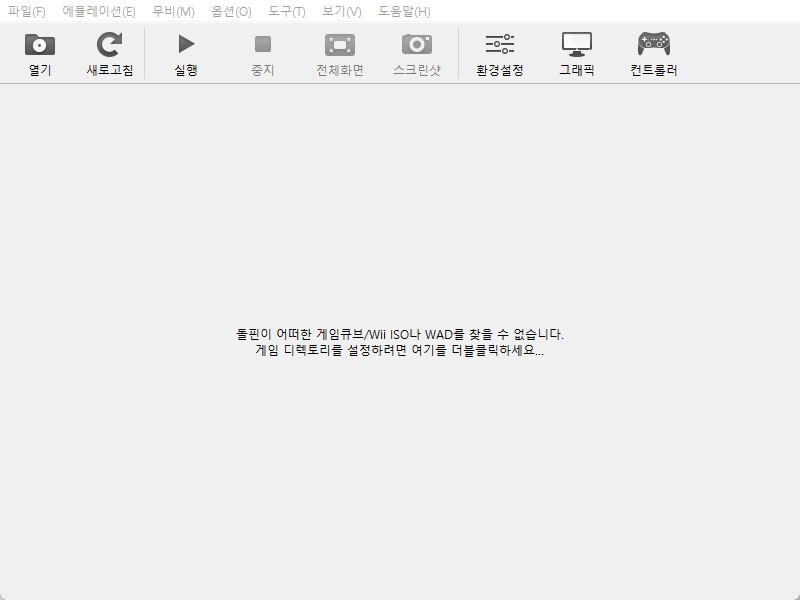Image resolution: width=800 pixels, height=600 pixels.
Task: Click the 환경설정 text label in the toolbar
Action: 500,71
